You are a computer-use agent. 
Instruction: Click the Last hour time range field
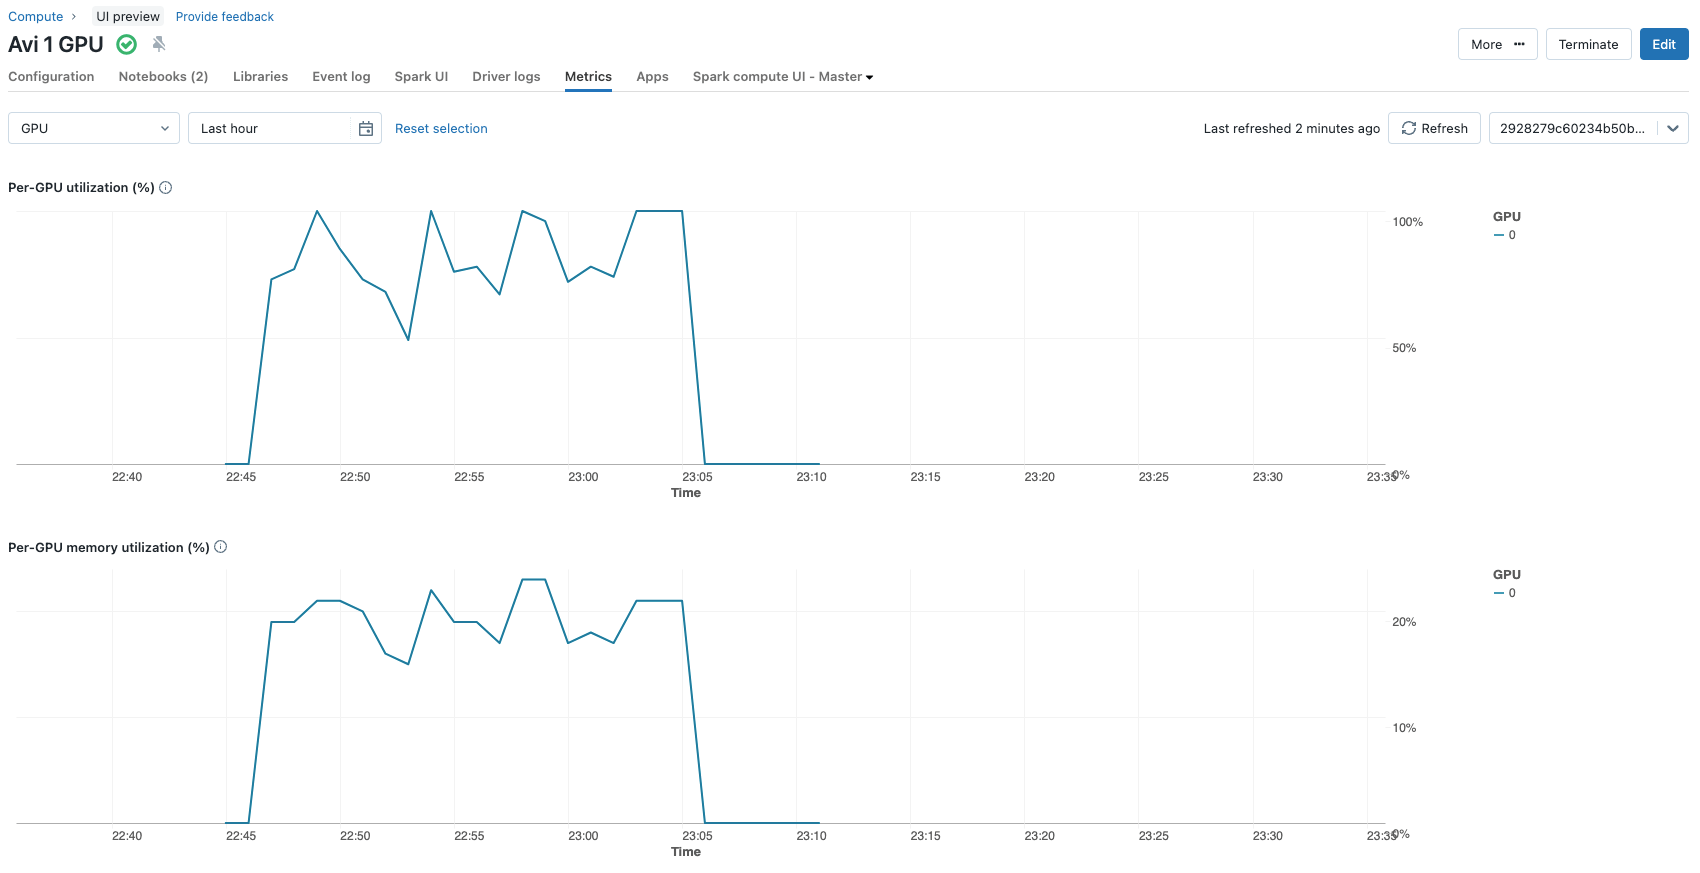pyautogui.click(x=272, y=128)
